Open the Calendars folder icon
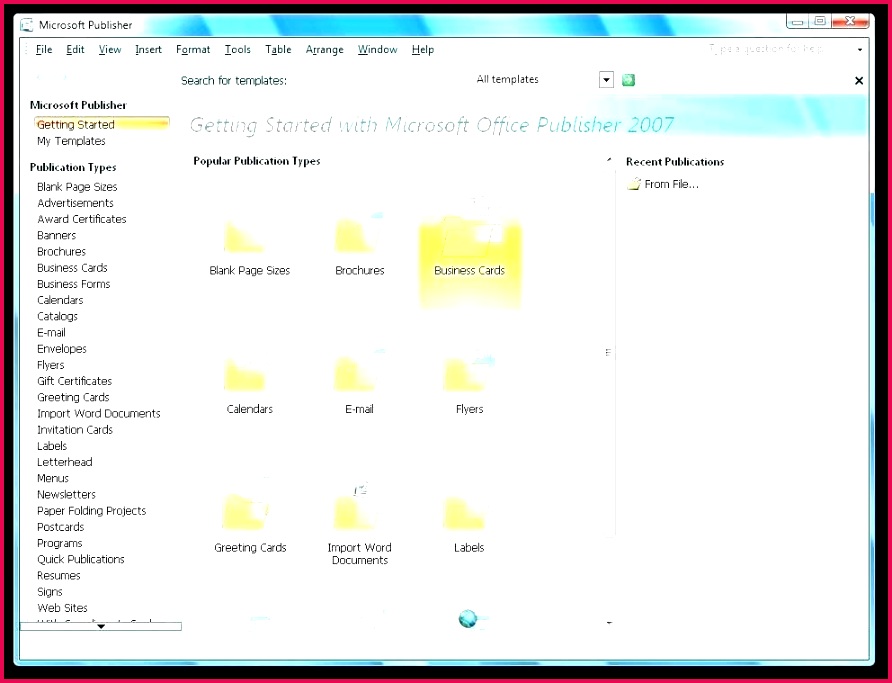Image resolution: width=892 pixels, height=683 pixels. 245,375
